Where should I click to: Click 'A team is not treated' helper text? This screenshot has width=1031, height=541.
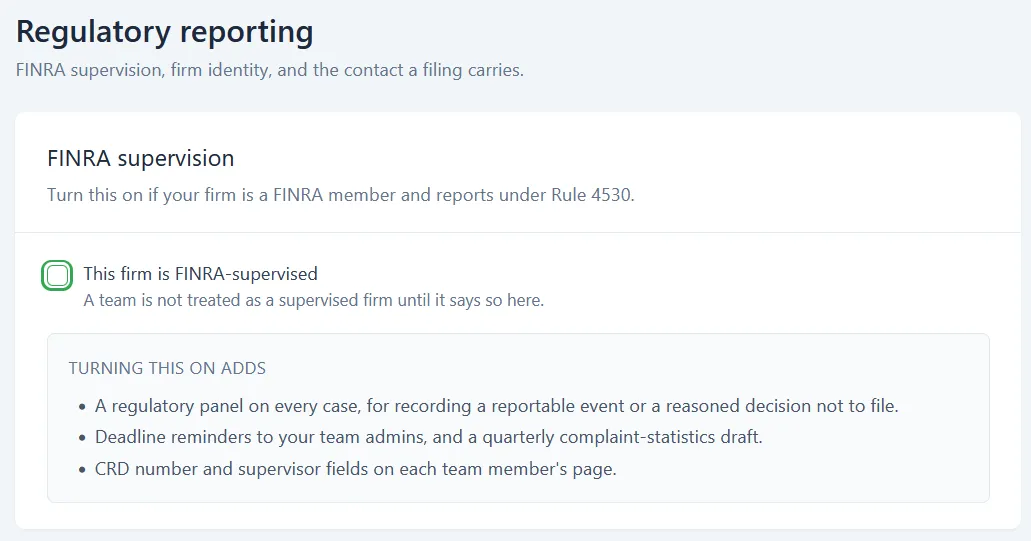pyautogui.click(x=314, y=300)
